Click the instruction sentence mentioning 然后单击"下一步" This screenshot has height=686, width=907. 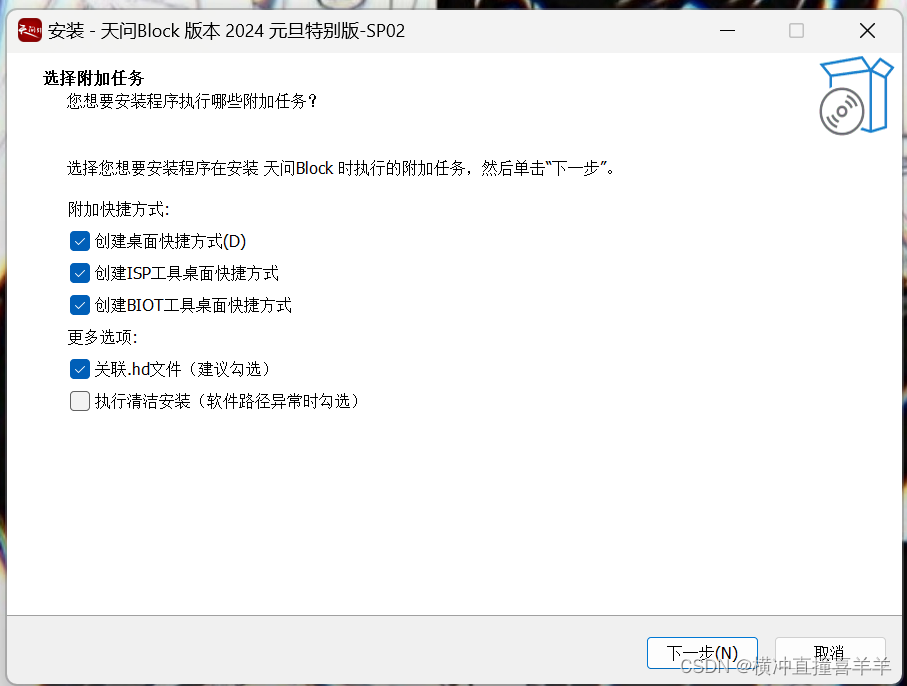click(341, 168)
